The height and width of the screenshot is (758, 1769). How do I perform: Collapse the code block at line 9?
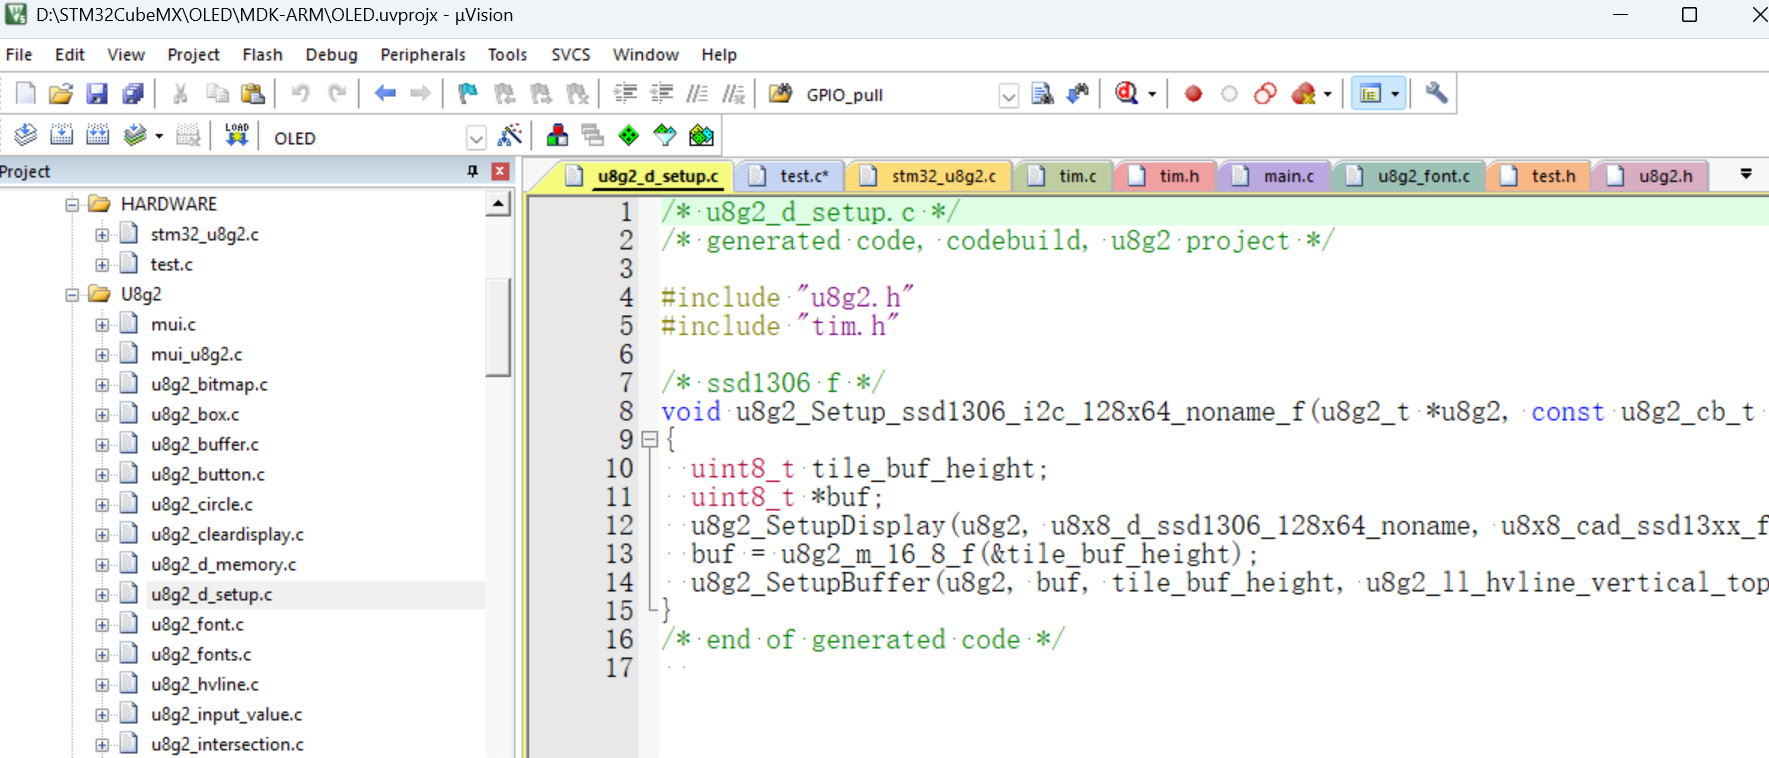pos(649,439)
